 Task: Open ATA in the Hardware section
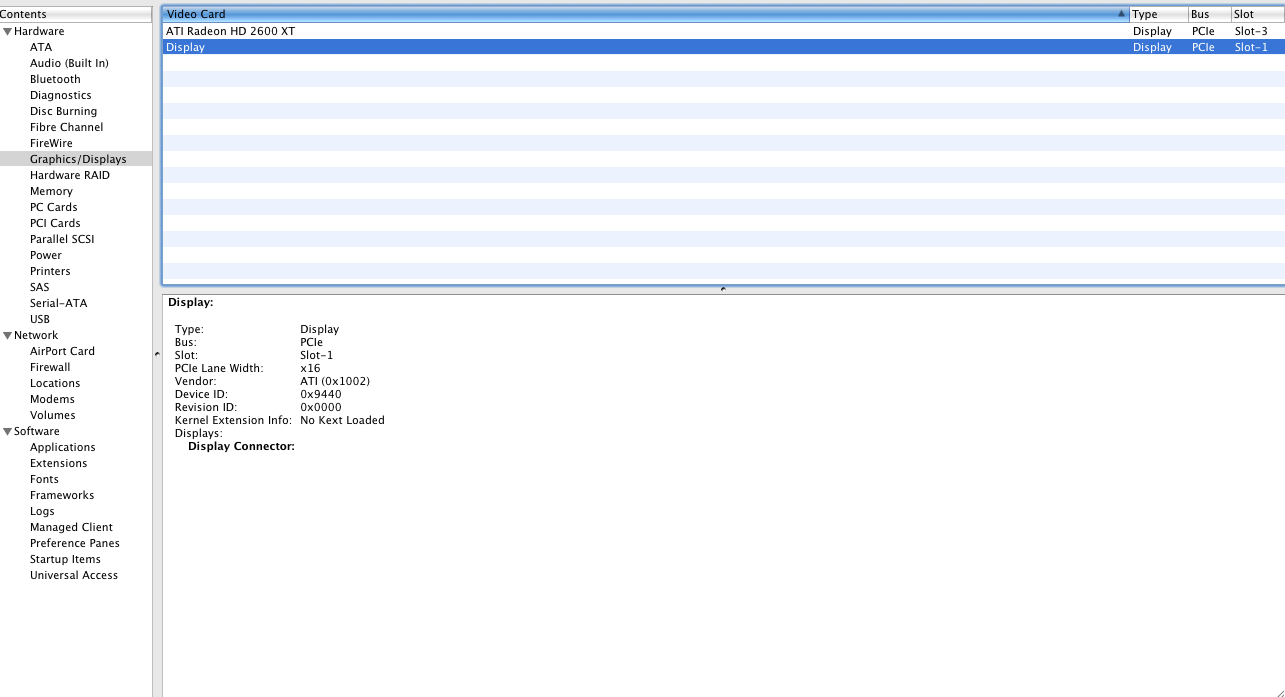[x=41, y=47]
